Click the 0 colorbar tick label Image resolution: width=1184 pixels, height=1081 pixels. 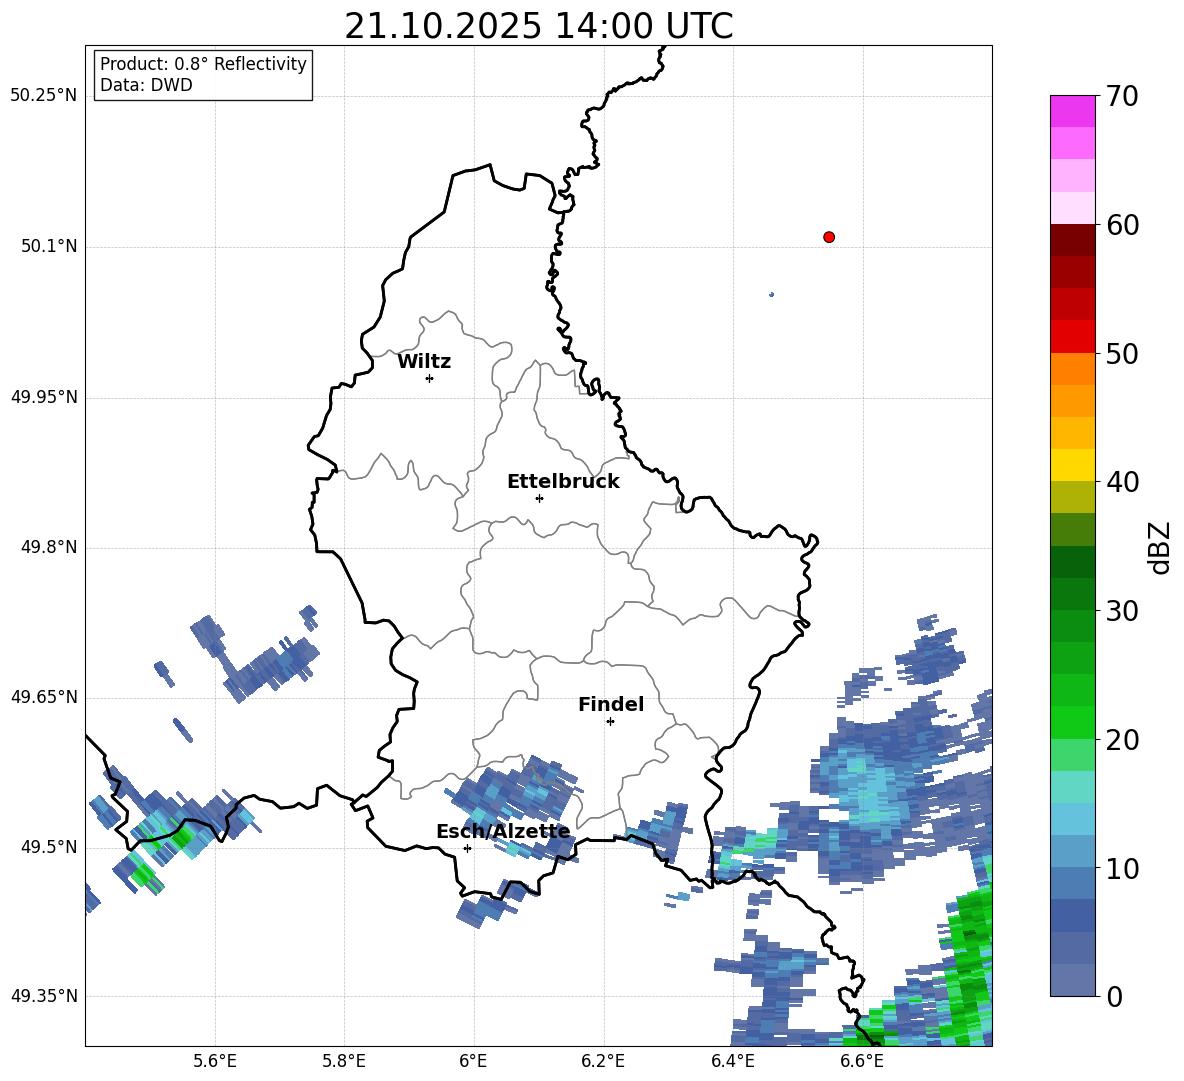tap(1114, 996)
